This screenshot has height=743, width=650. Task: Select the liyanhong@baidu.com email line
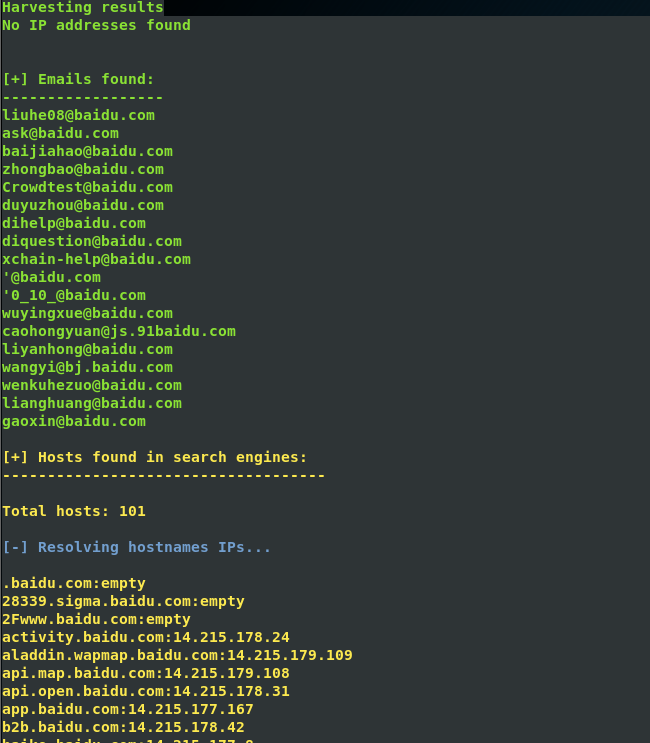[87, 349]
